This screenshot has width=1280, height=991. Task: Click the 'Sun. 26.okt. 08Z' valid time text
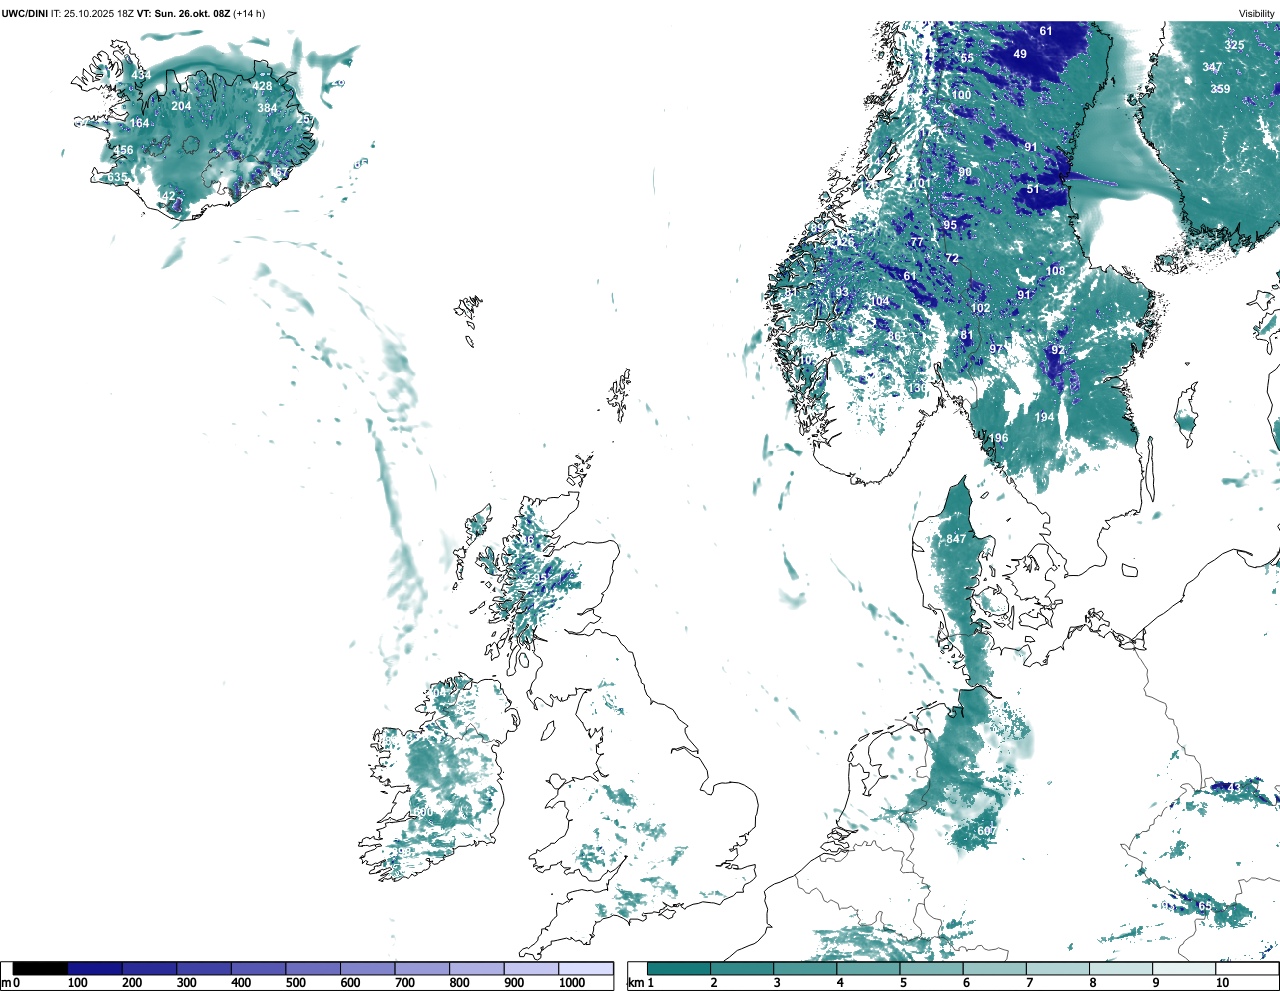click(x=190, y=13)
